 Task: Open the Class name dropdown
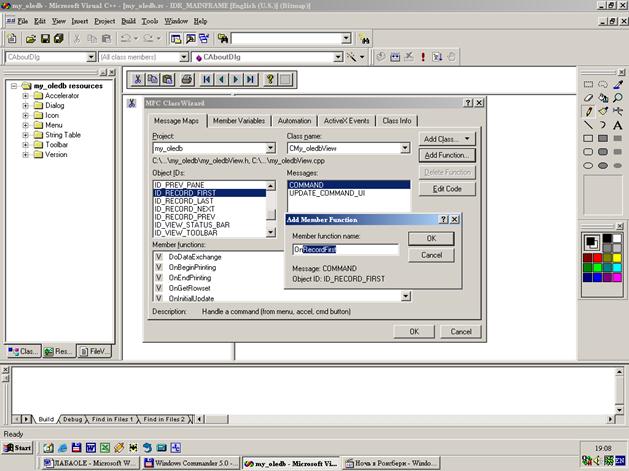pyautogui.click(x=405, y=148)
